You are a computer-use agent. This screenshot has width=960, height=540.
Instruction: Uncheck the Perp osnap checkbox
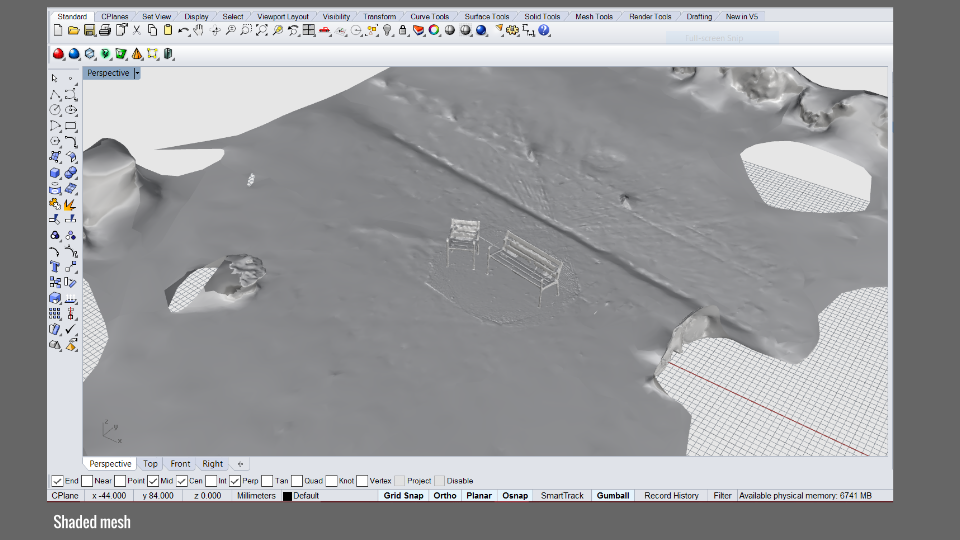pos(235,481)
